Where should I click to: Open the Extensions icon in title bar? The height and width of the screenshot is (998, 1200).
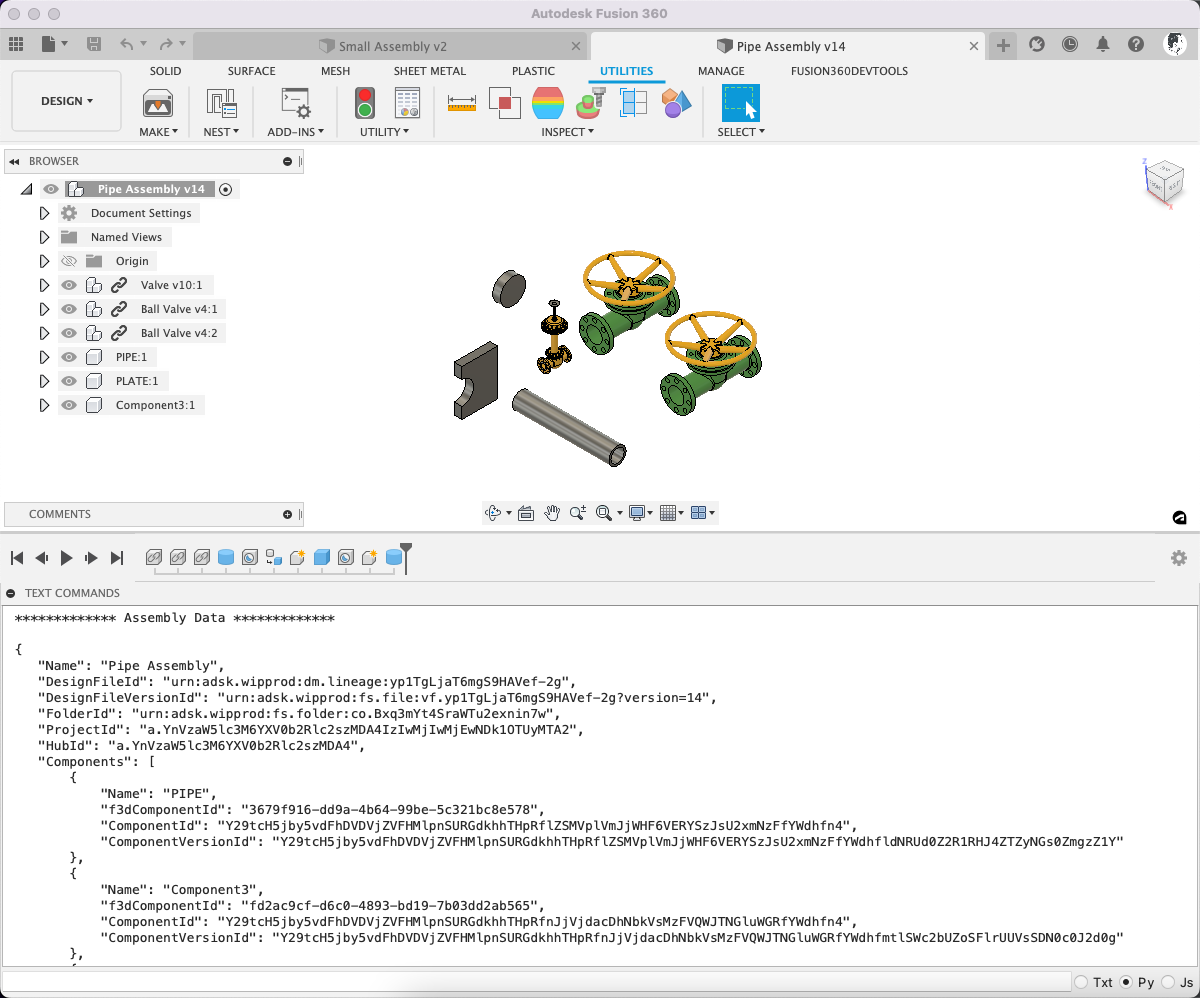(x=1037, y=44)
